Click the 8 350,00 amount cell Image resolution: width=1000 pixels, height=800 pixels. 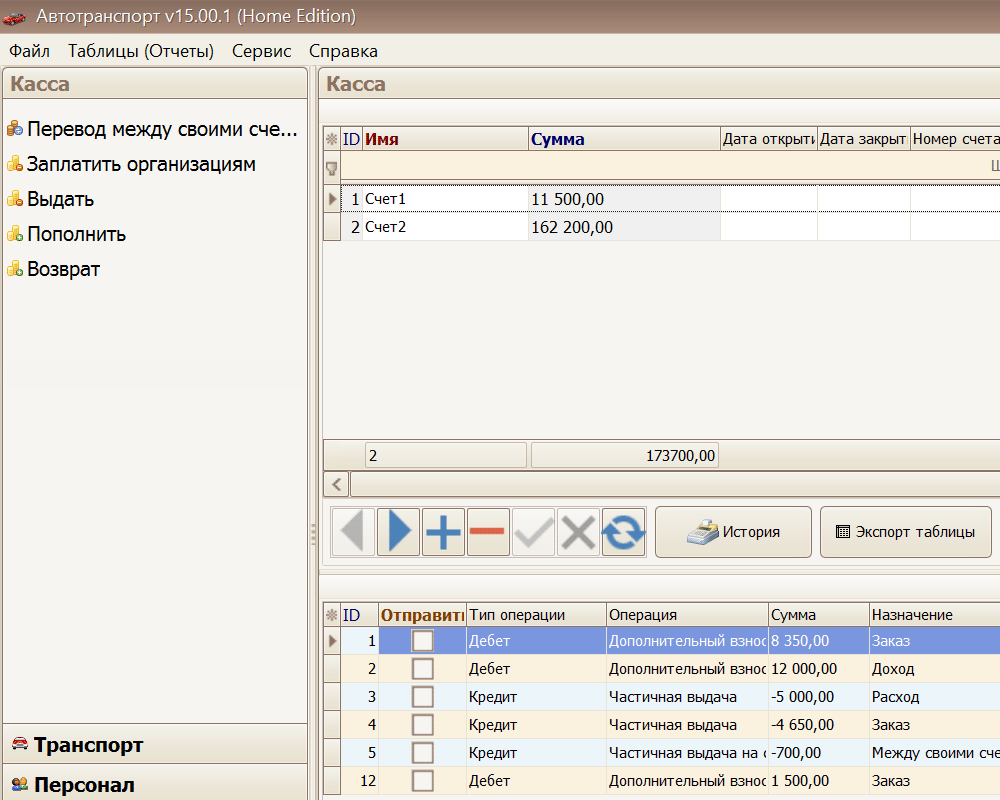tap(819, 641)
